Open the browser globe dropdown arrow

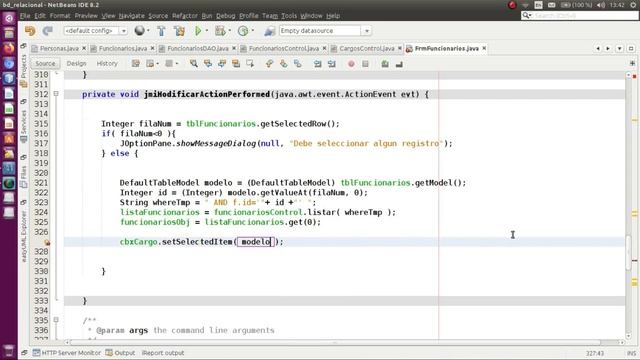coord(148,31)
